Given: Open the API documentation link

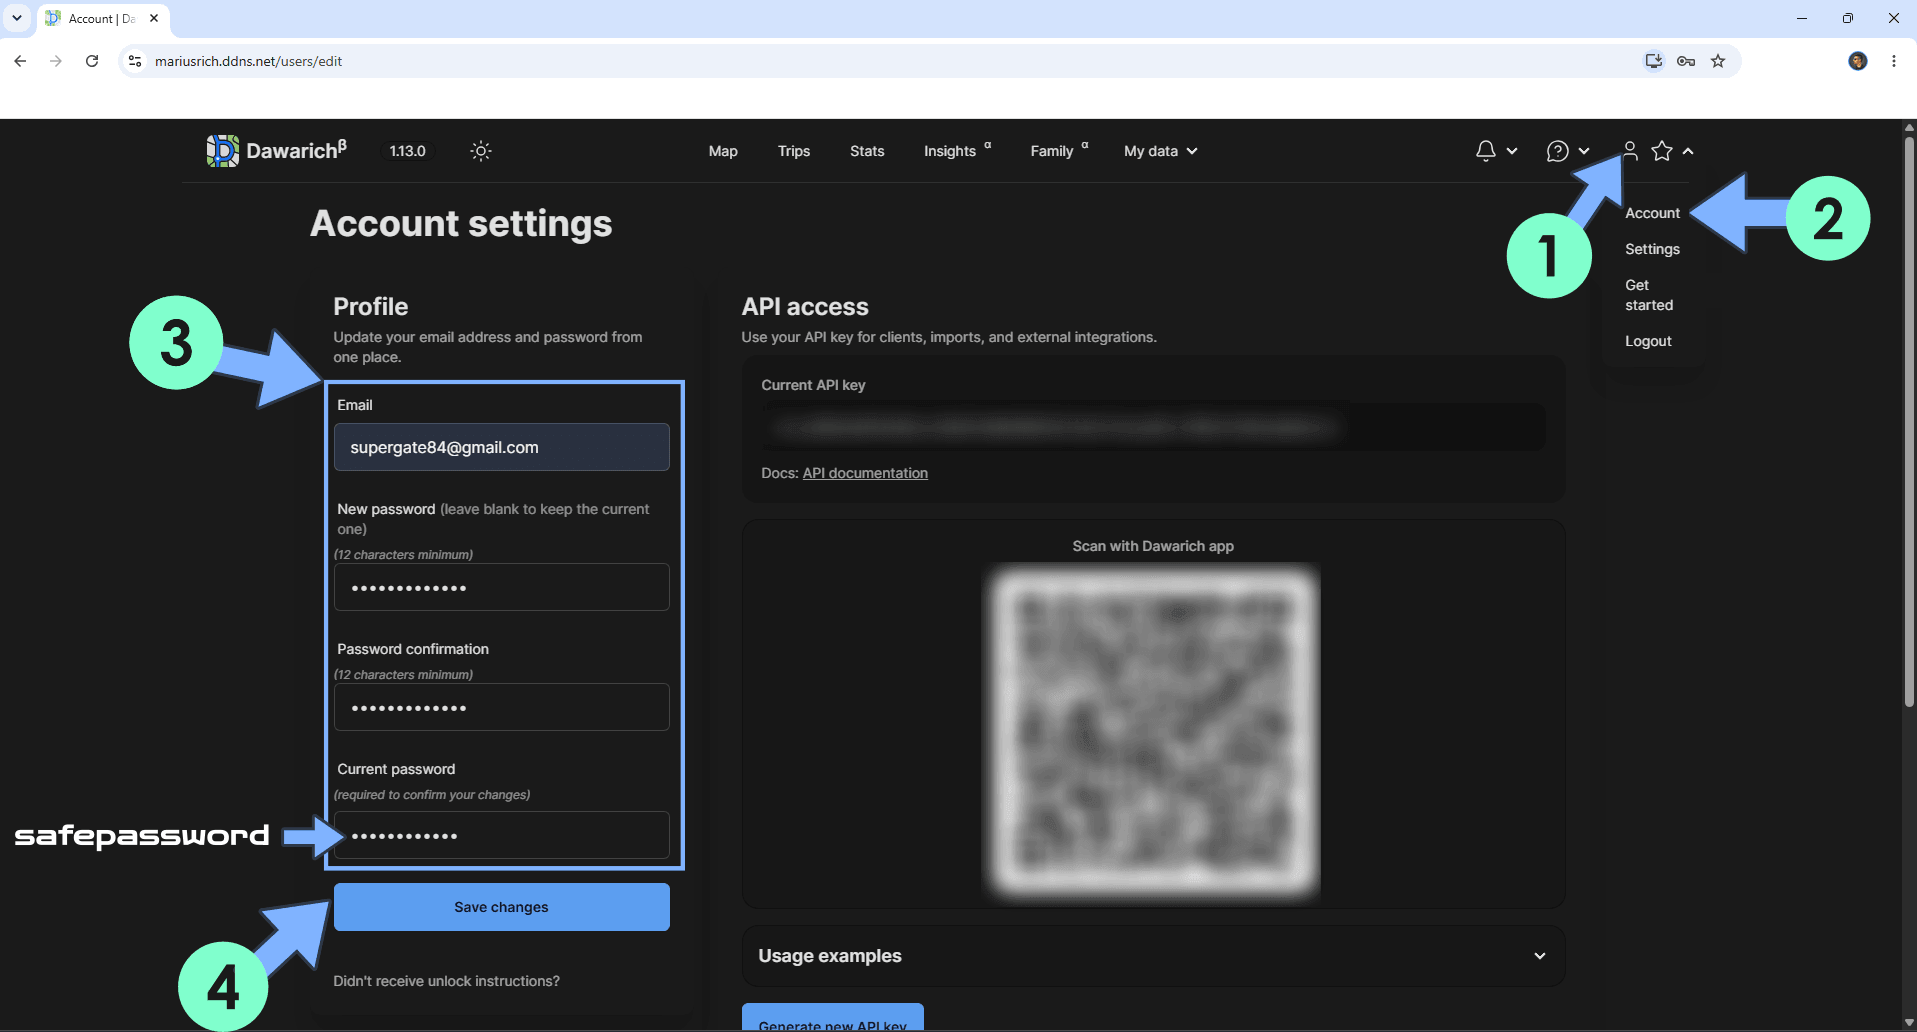Looking at the screenshot, I should pyautogui.click(x=865, y=473).
